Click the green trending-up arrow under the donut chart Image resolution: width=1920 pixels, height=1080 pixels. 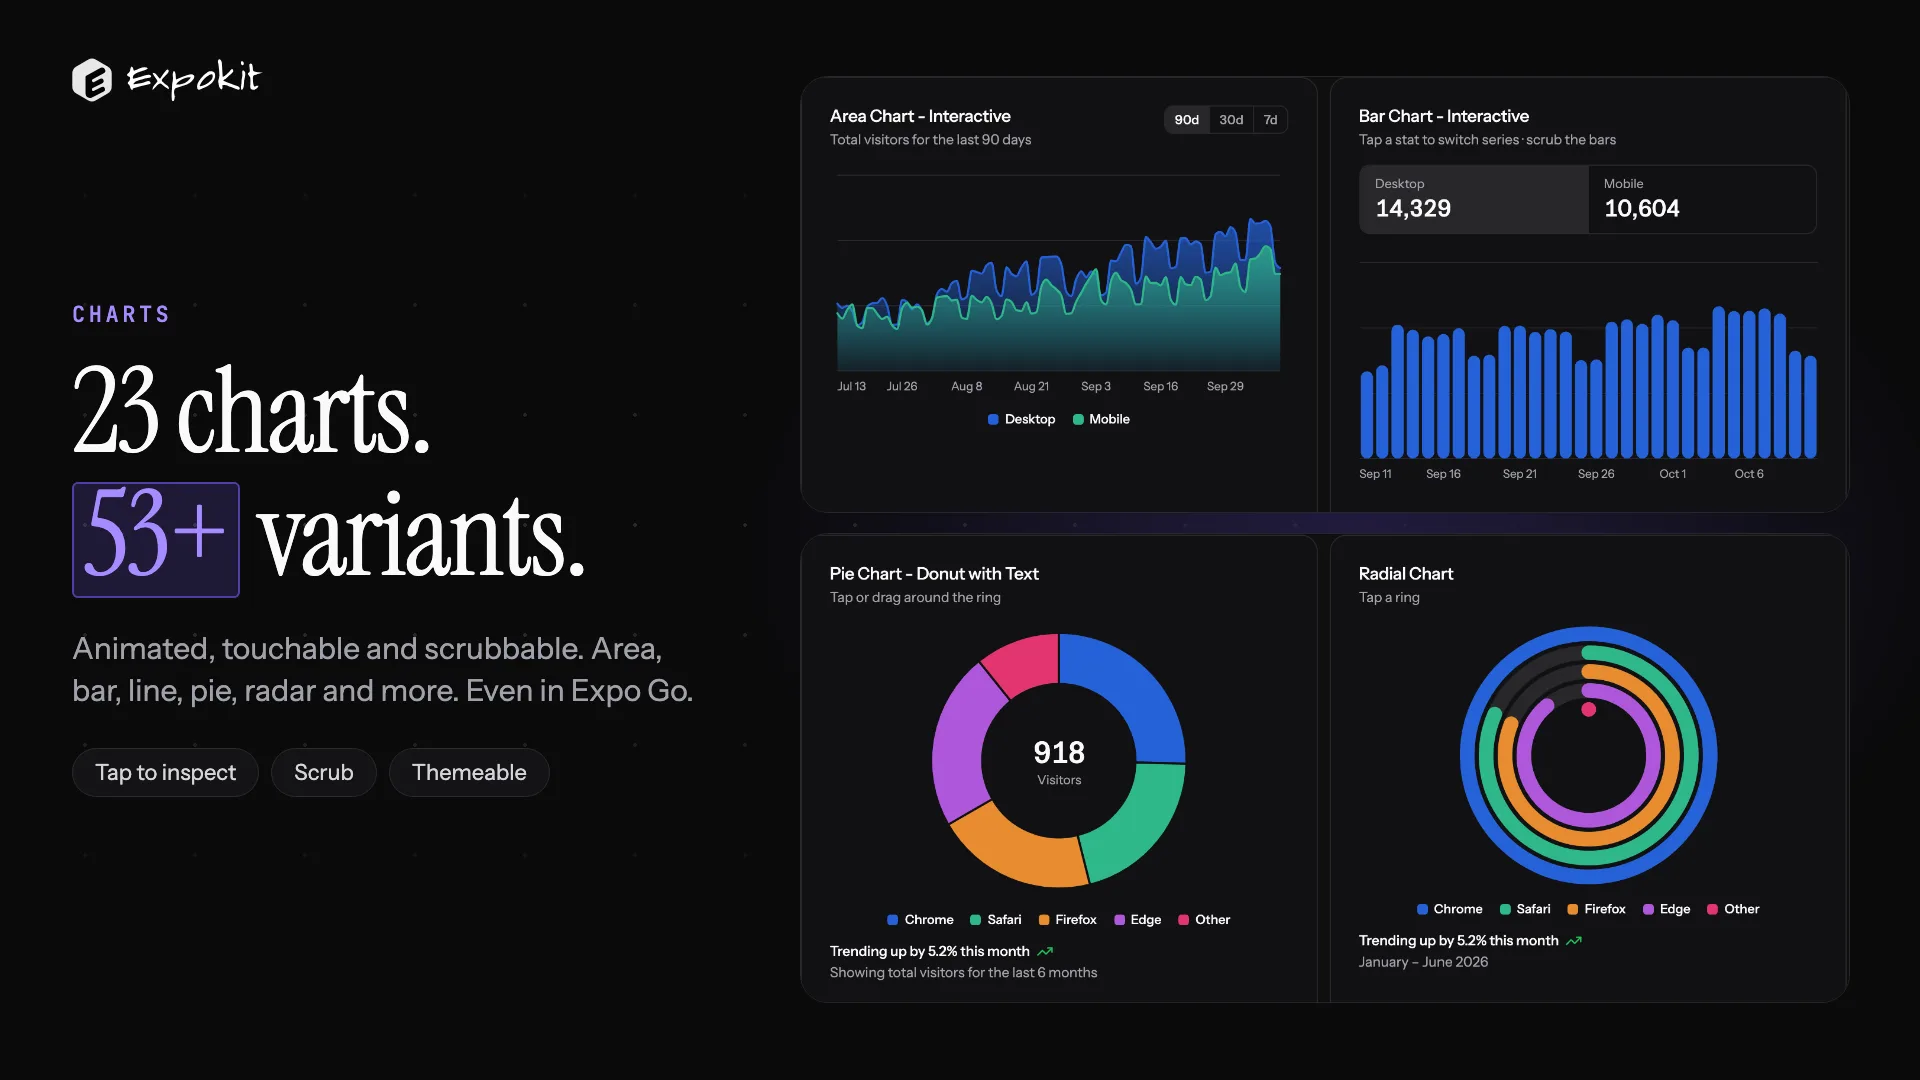click(1046, 951)
